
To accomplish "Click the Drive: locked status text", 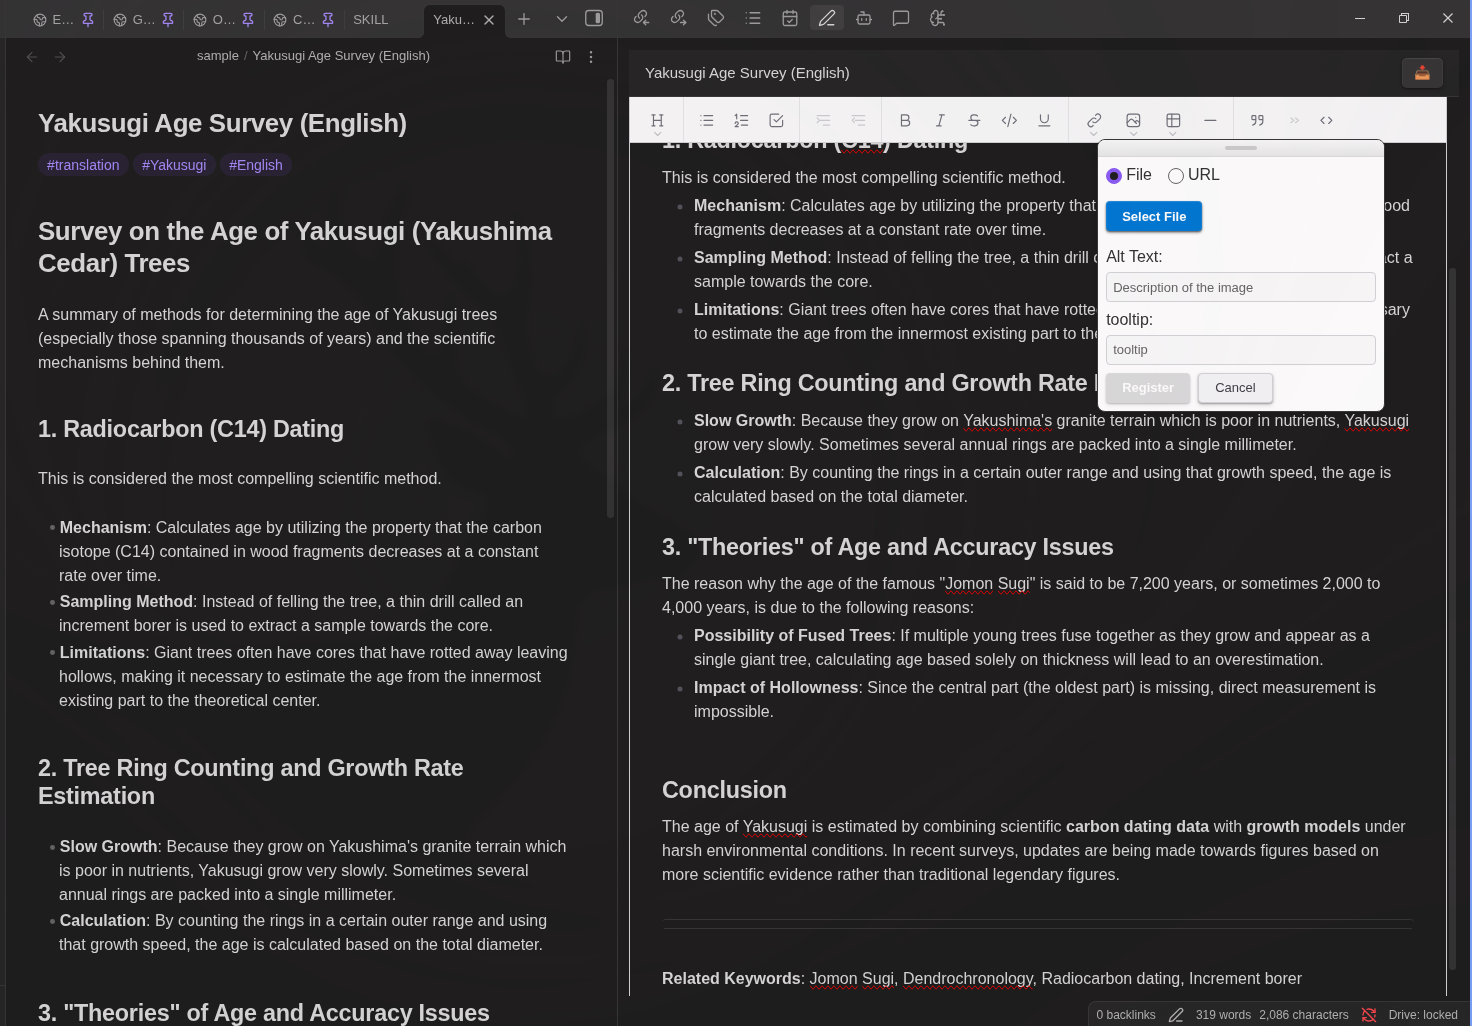I will point(1423,1015).
